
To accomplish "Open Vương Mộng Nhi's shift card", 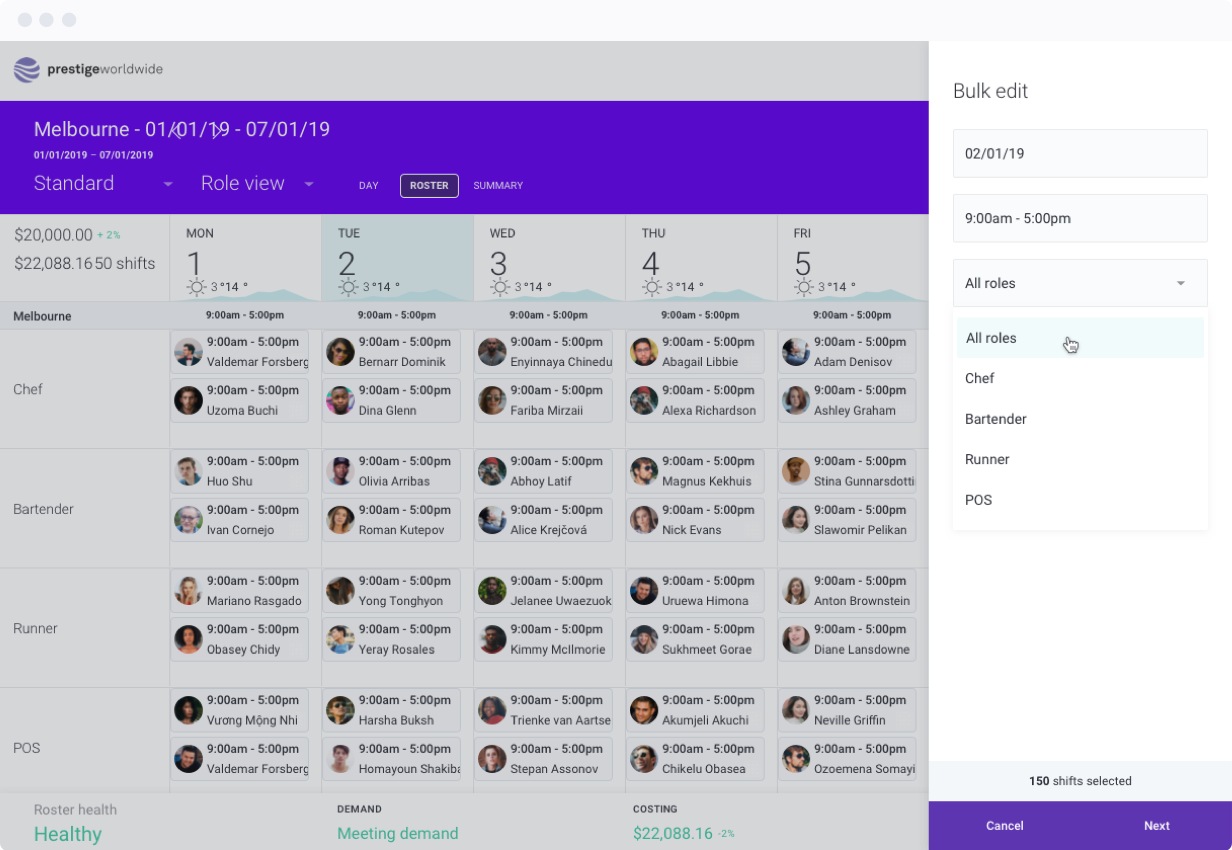I will [240, 711].
